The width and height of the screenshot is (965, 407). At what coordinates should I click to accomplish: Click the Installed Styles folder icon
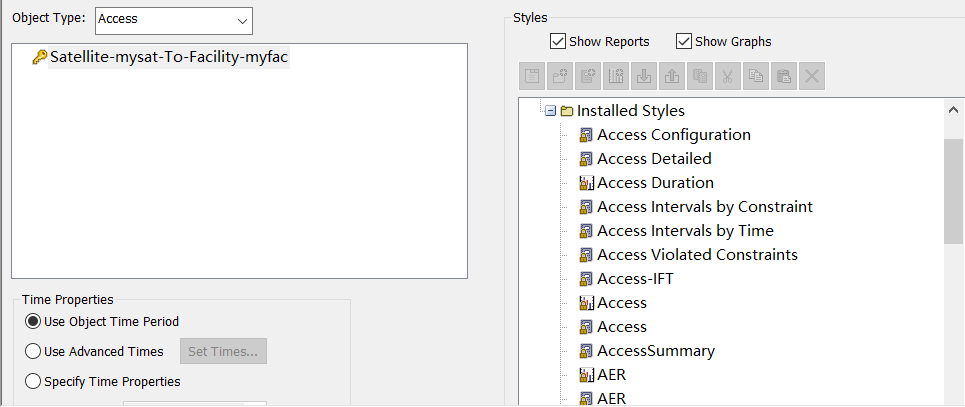click(567, 111)
